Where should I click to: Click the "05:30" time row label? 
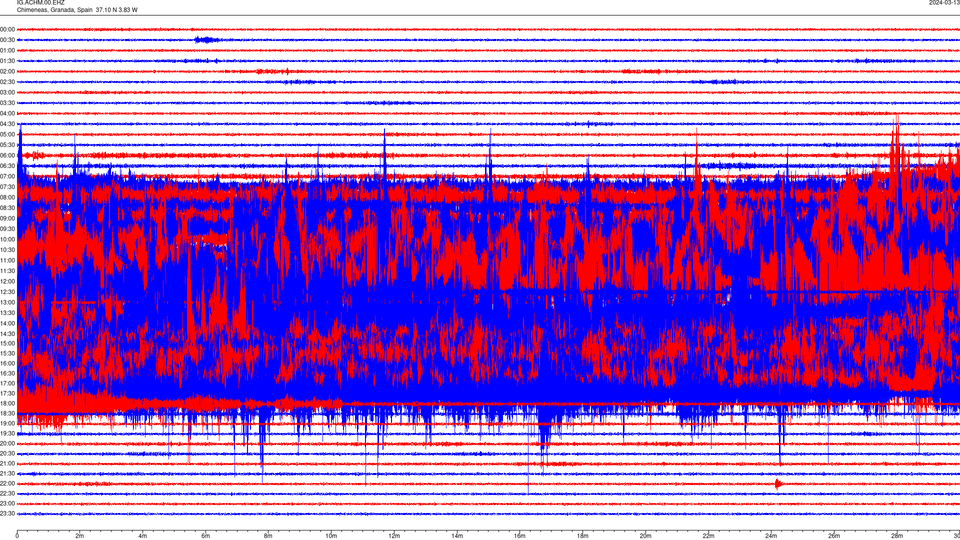coord(7,144)
